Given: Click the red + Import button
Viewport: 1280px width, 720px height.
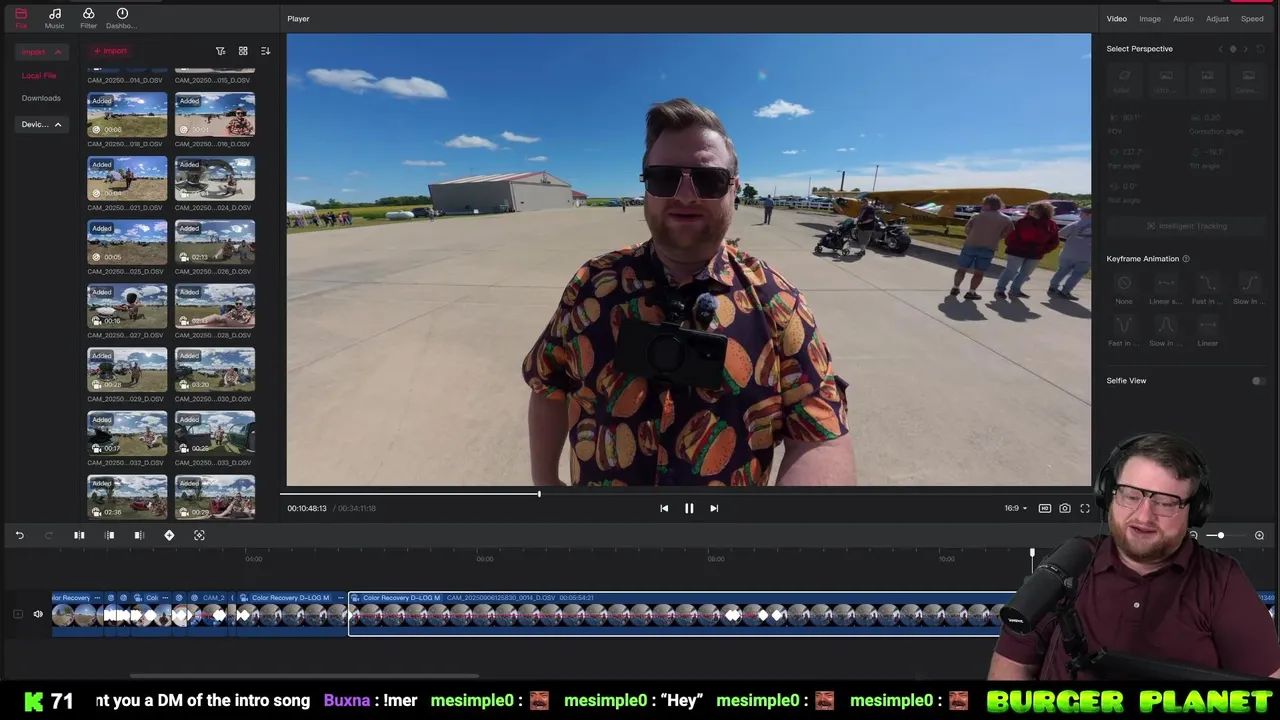Looking at the screenshot, I should coord(110,51).
